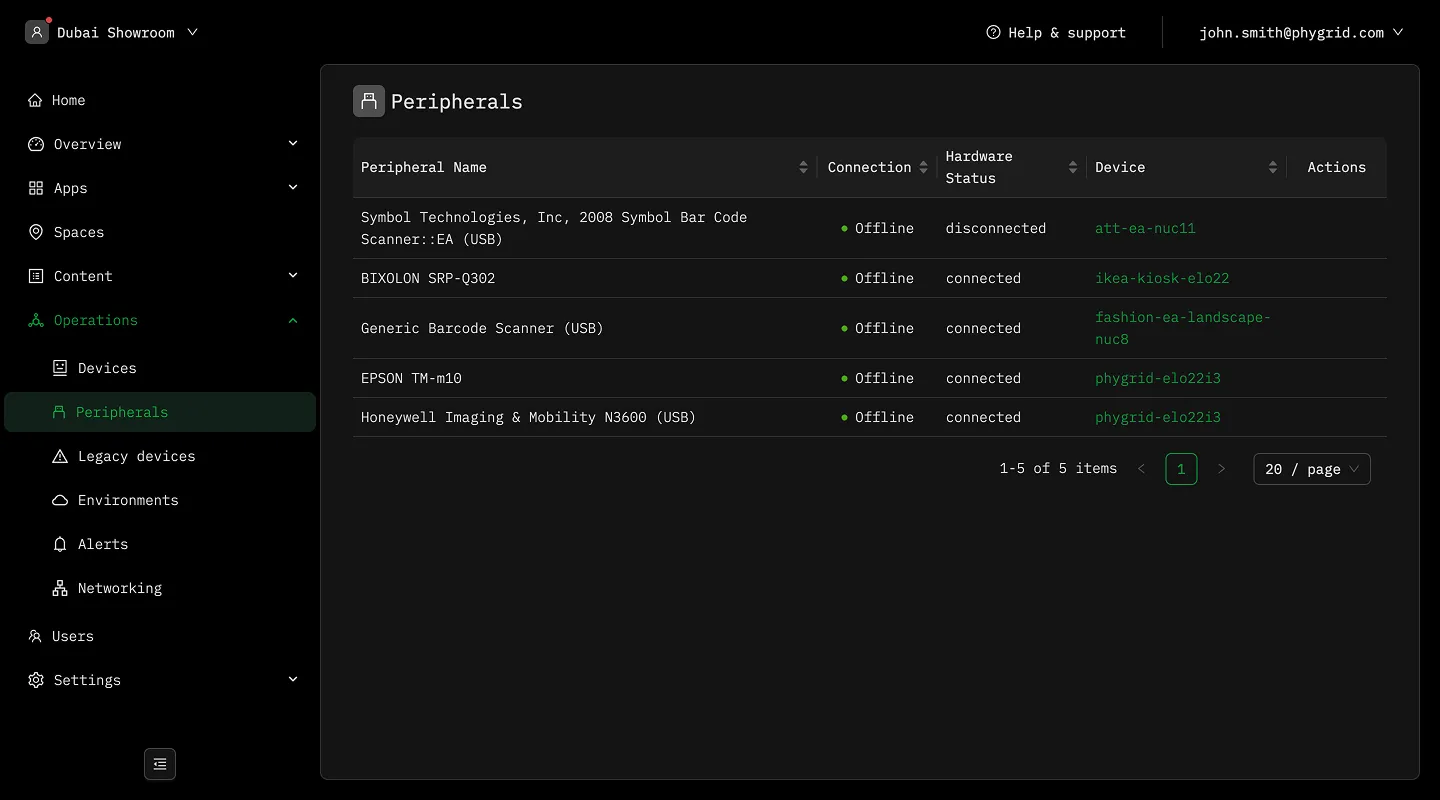The image size is (1440, 800).
Task: Click the Networking icon in sidebar
Action: click(x=60, y=588)
